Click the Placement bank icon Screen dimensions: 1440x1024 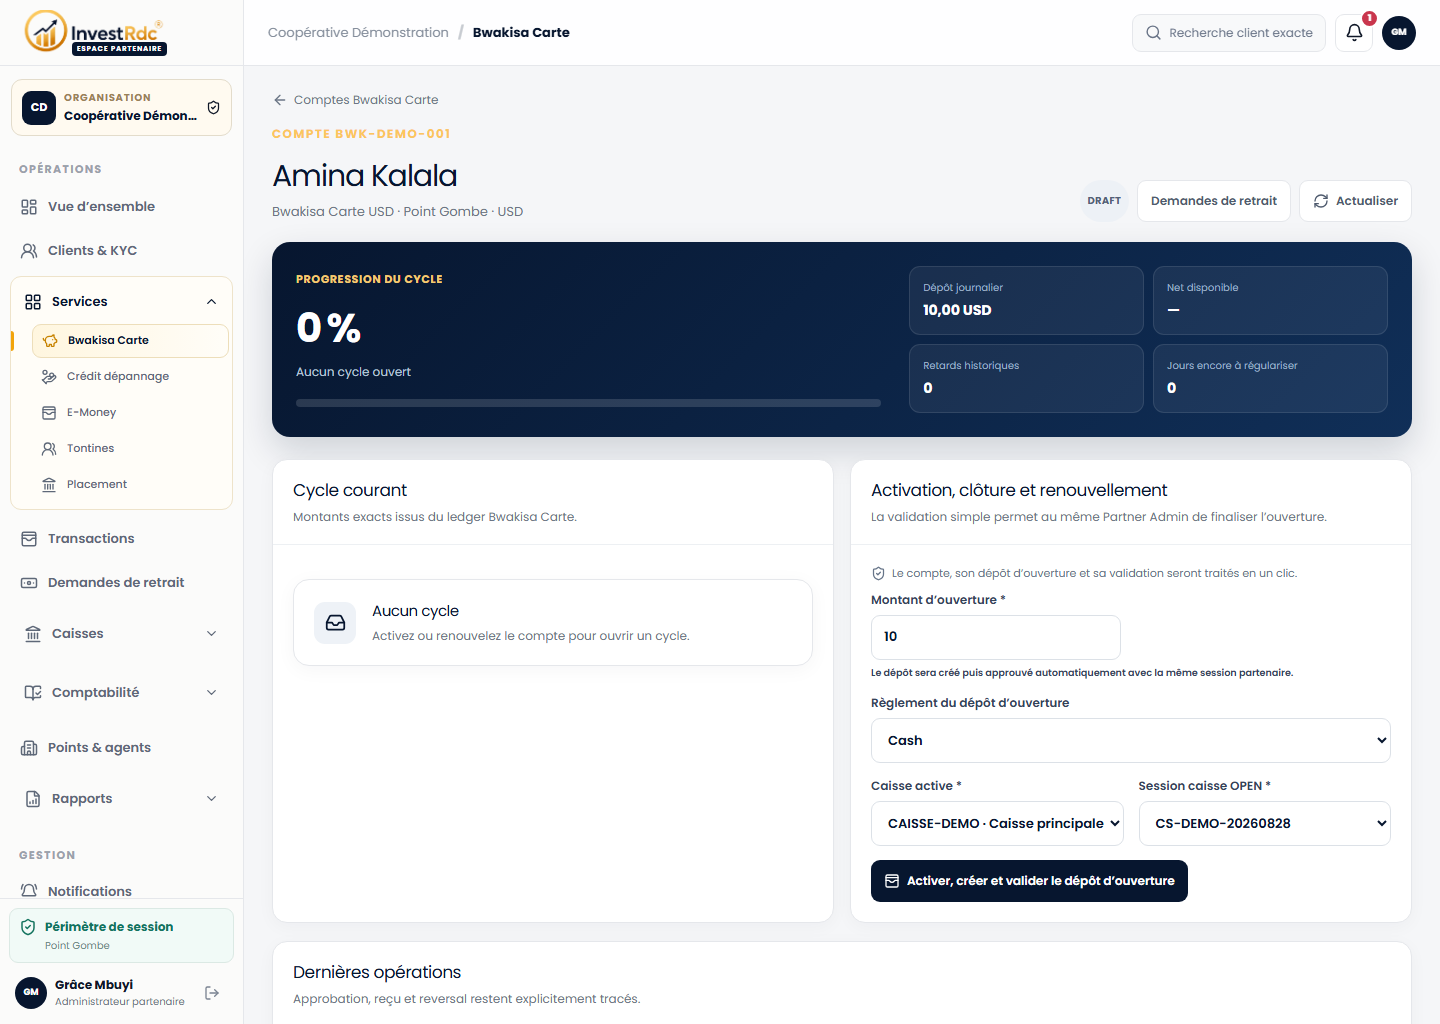tap(49, 485)
